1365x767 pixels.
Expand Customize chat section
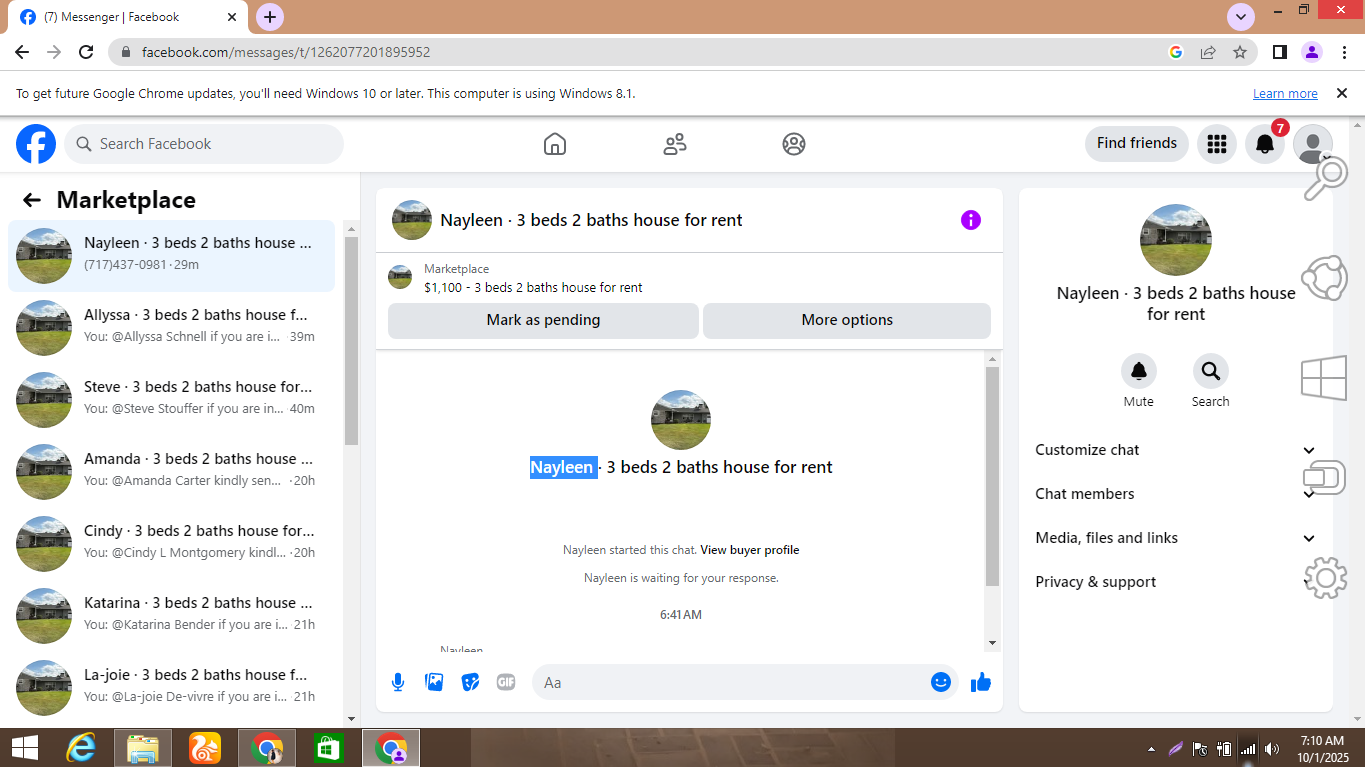click(x=1176, y=450)
